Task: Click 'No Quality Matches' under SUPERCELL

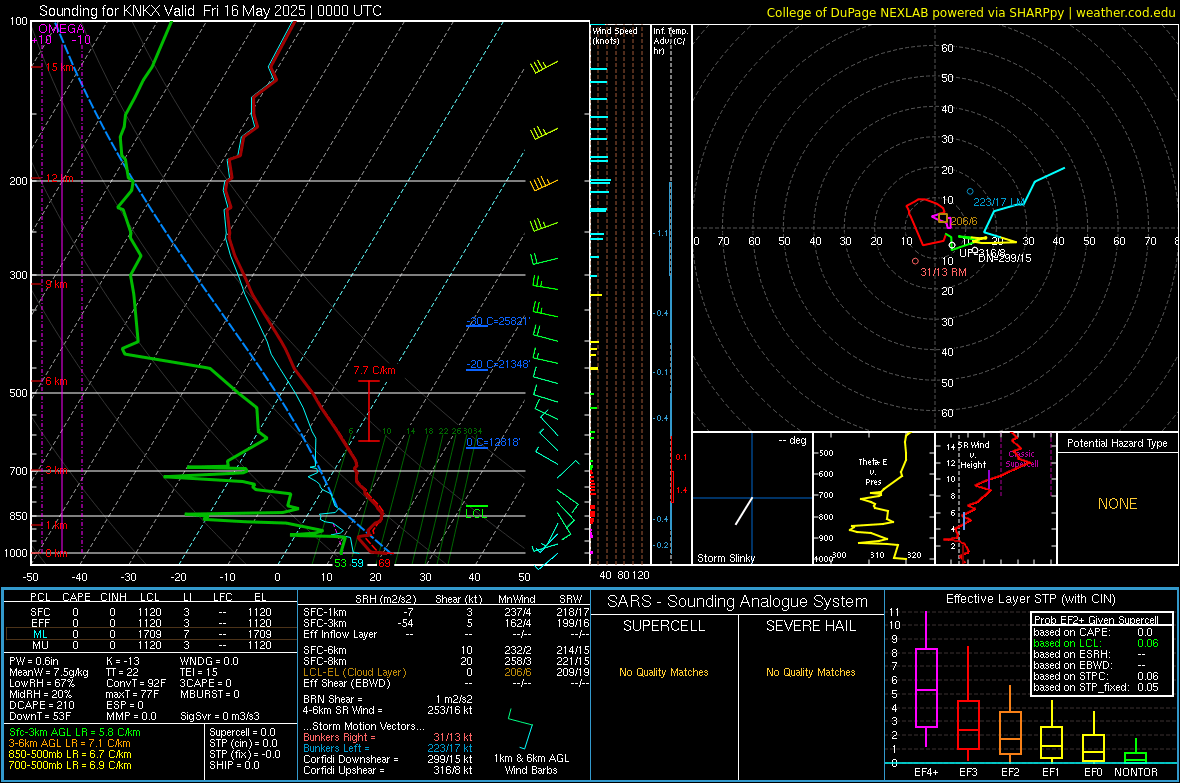Action: [664, 672]
